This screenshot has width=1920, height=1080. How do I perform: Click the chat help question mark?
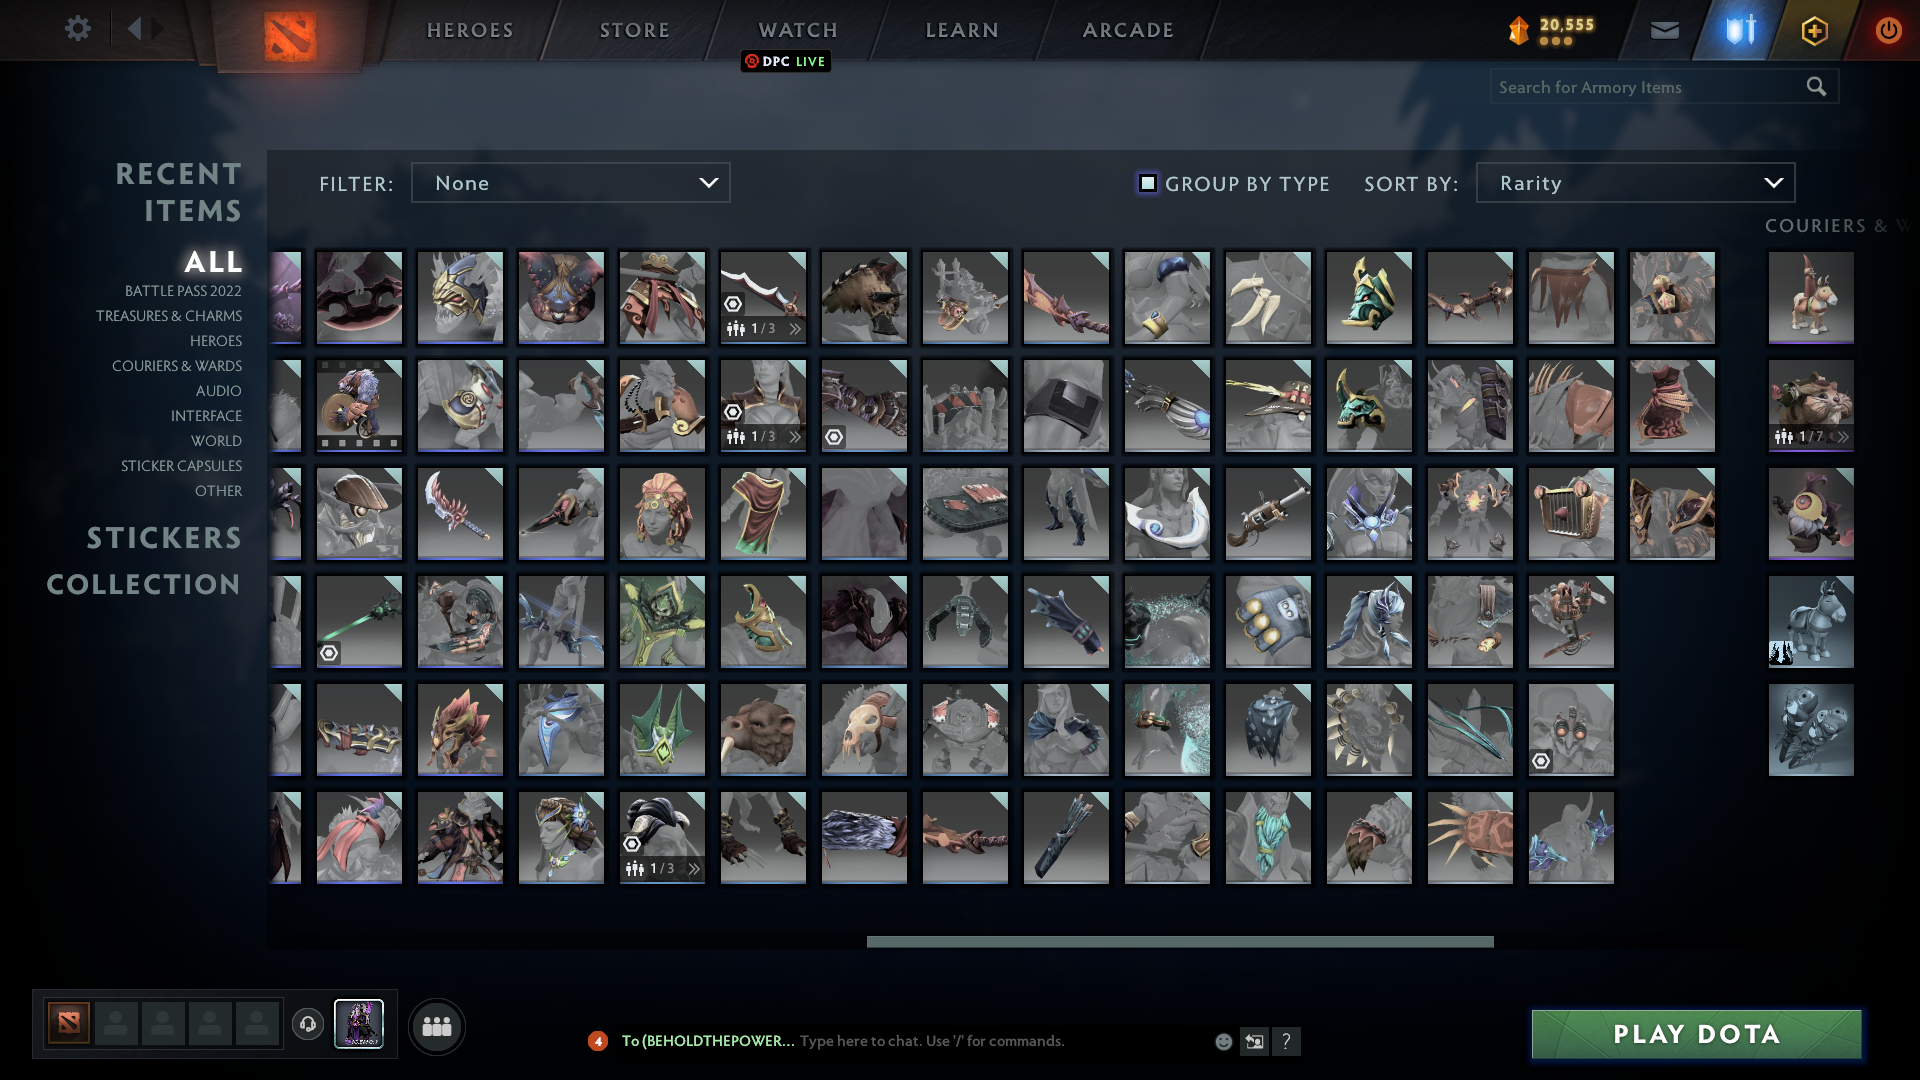click(1286, 1041)
